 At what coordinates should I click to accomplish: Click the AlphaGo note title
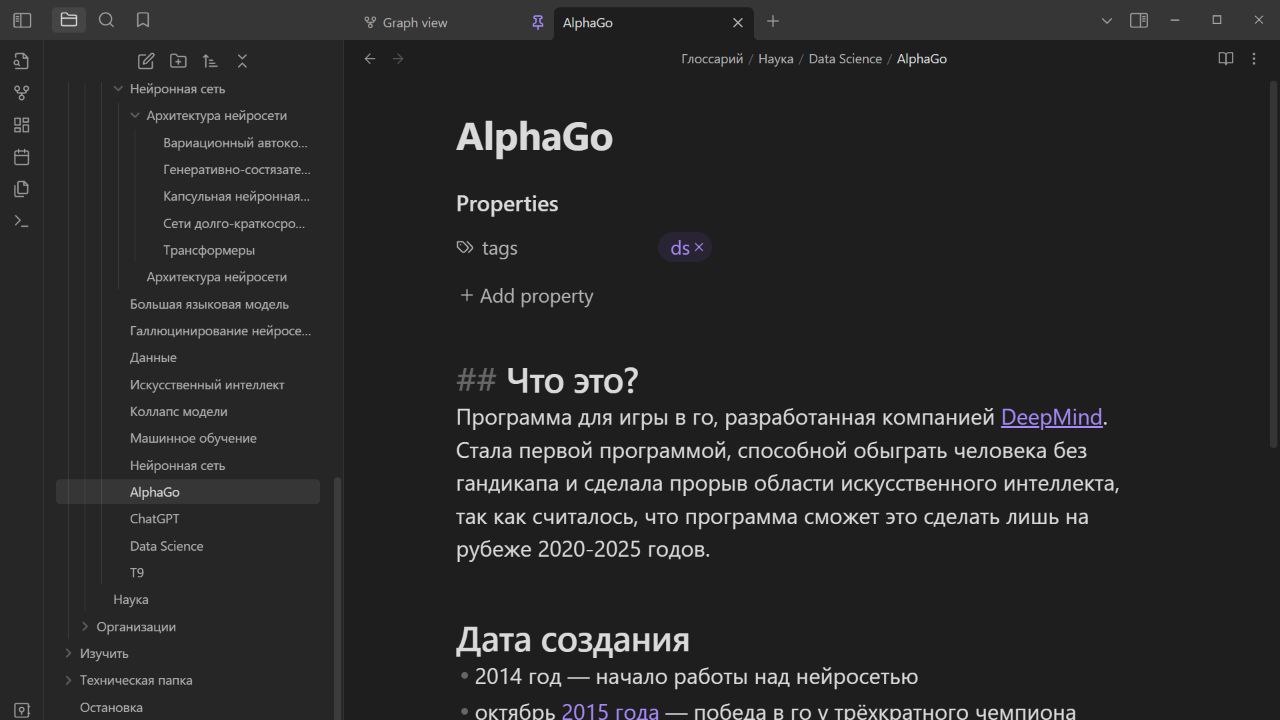[534, 137]
